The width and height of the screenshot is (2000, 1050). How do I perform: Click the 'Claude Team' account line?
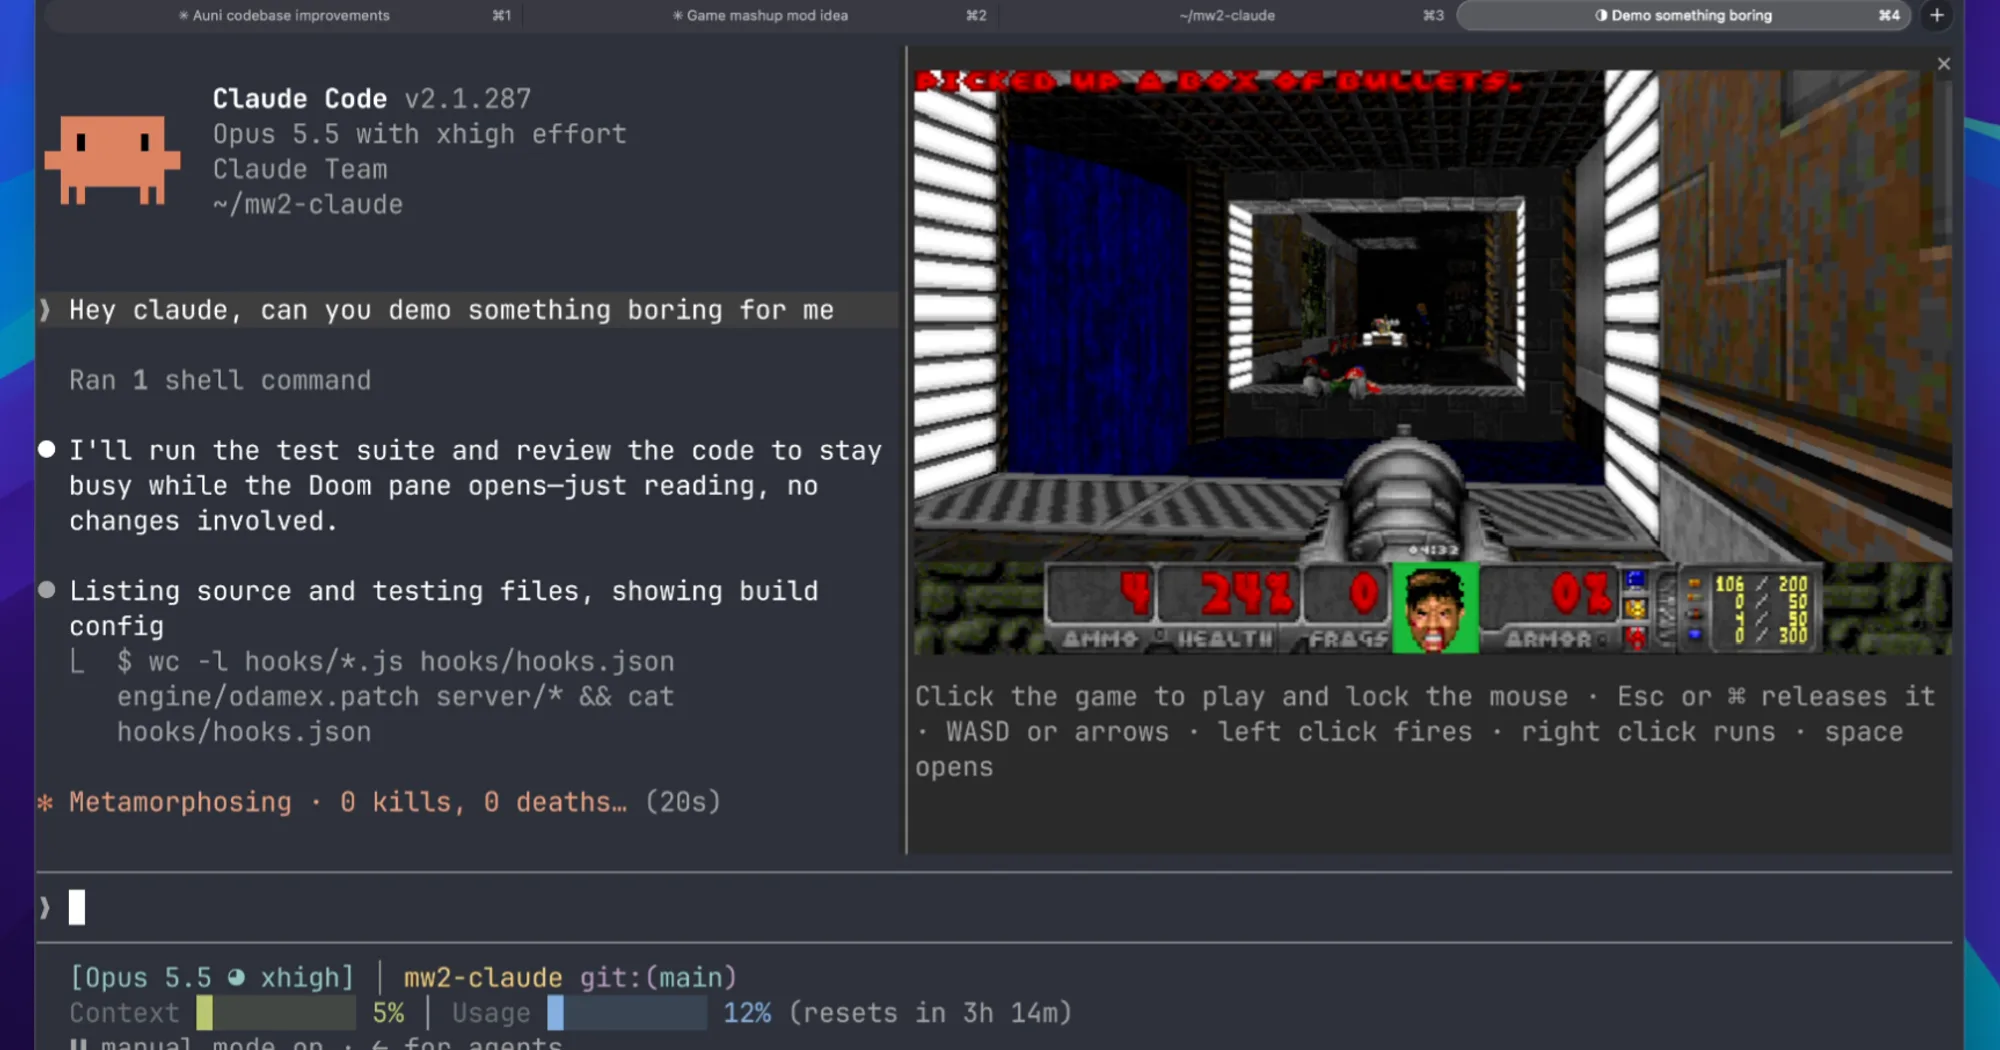(300, 169)
